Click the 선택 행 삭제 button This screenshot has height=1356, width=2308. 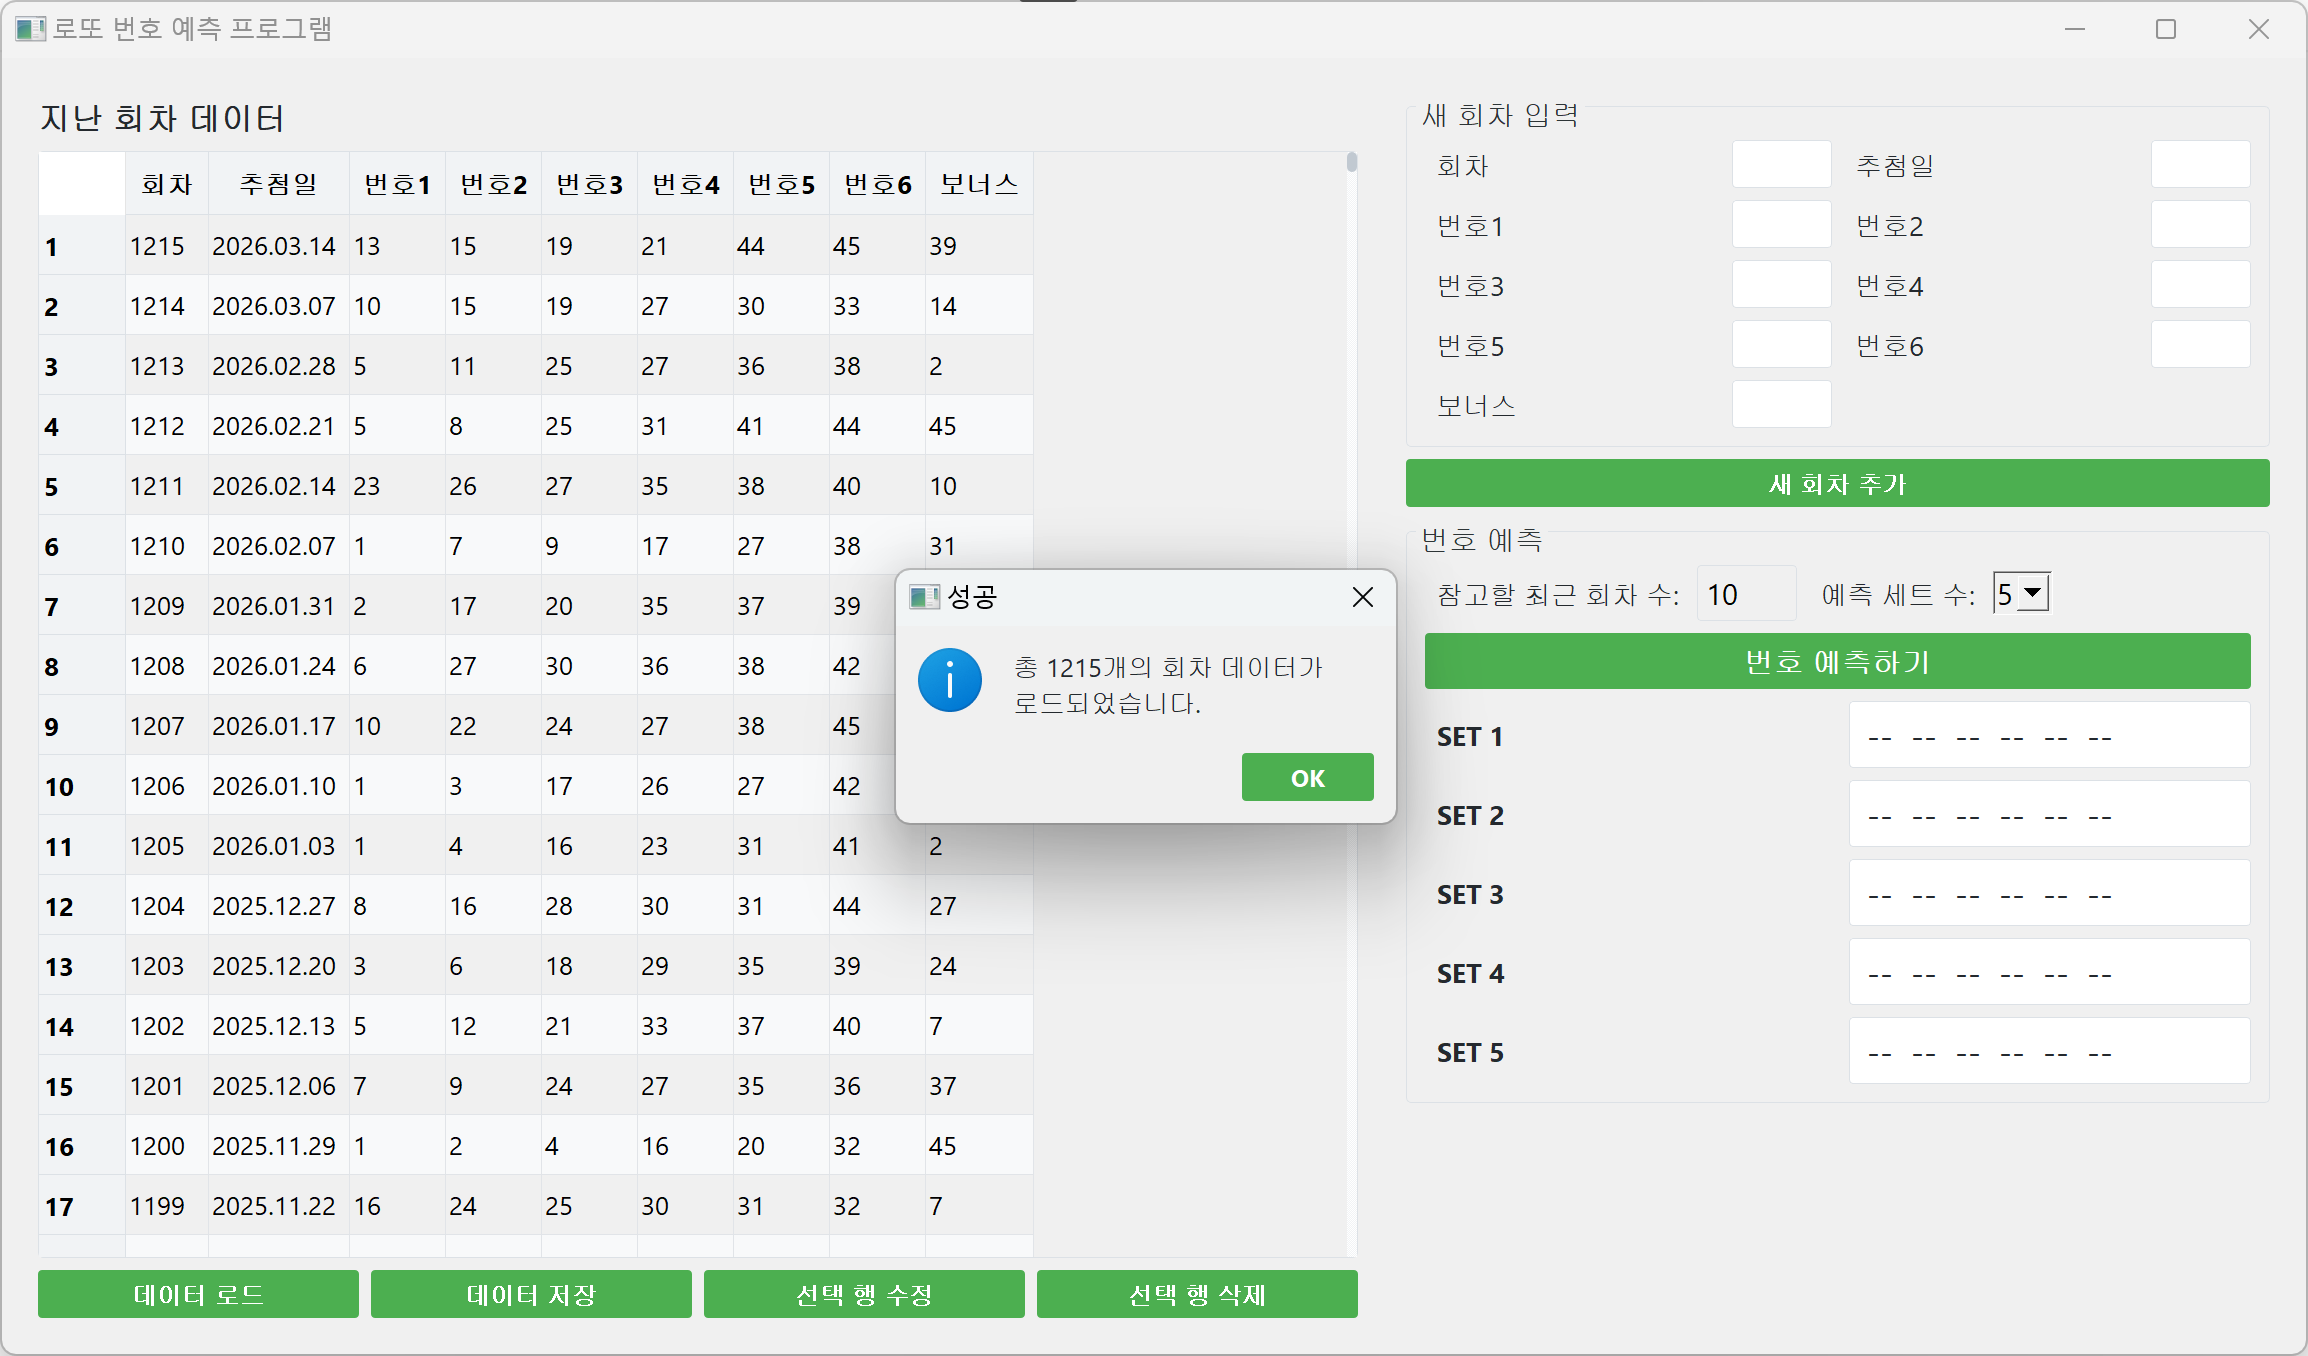coord(1197,1295)
